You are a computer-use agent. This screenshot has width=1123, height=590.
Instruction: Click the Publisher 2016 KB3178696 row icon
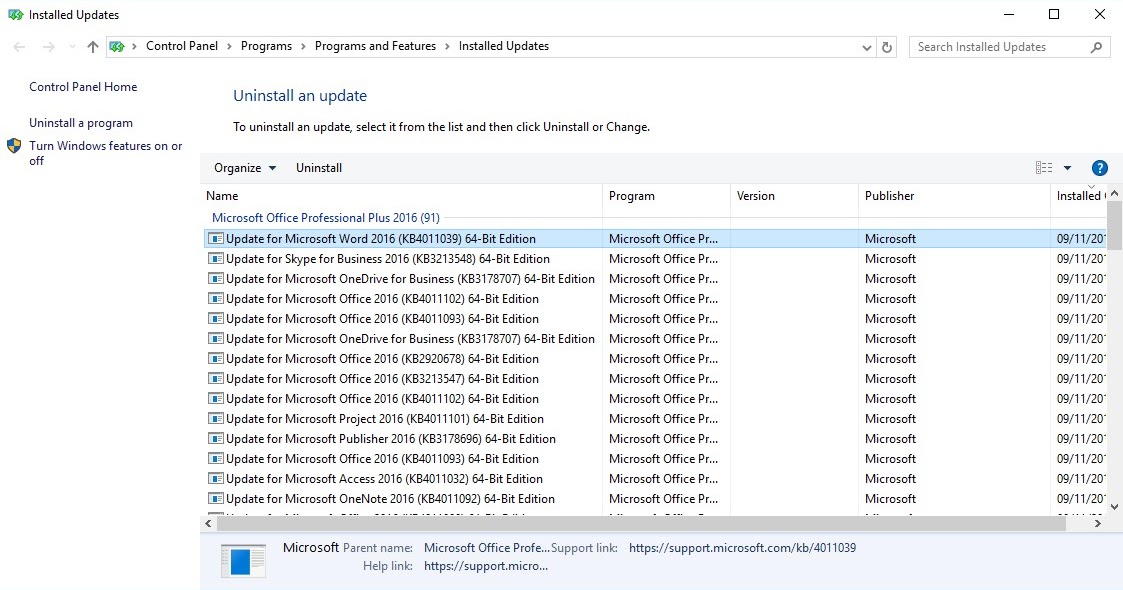coord(216,439)
